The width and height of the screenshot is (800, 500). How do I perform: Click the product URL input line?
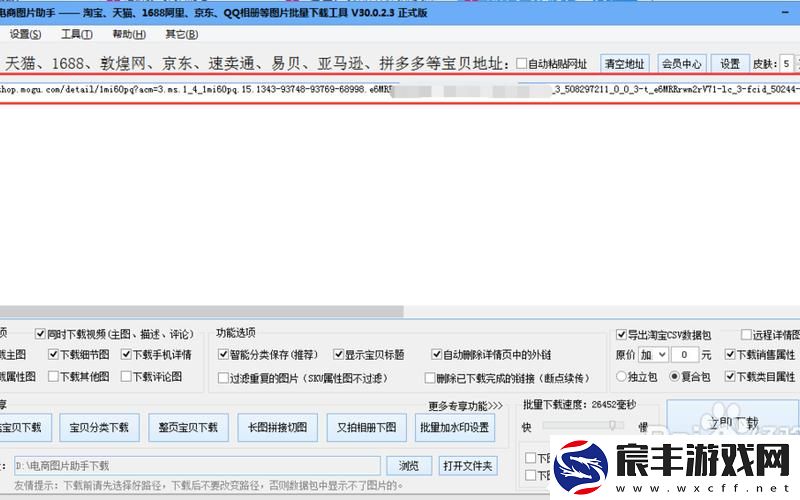pos(400,89)
